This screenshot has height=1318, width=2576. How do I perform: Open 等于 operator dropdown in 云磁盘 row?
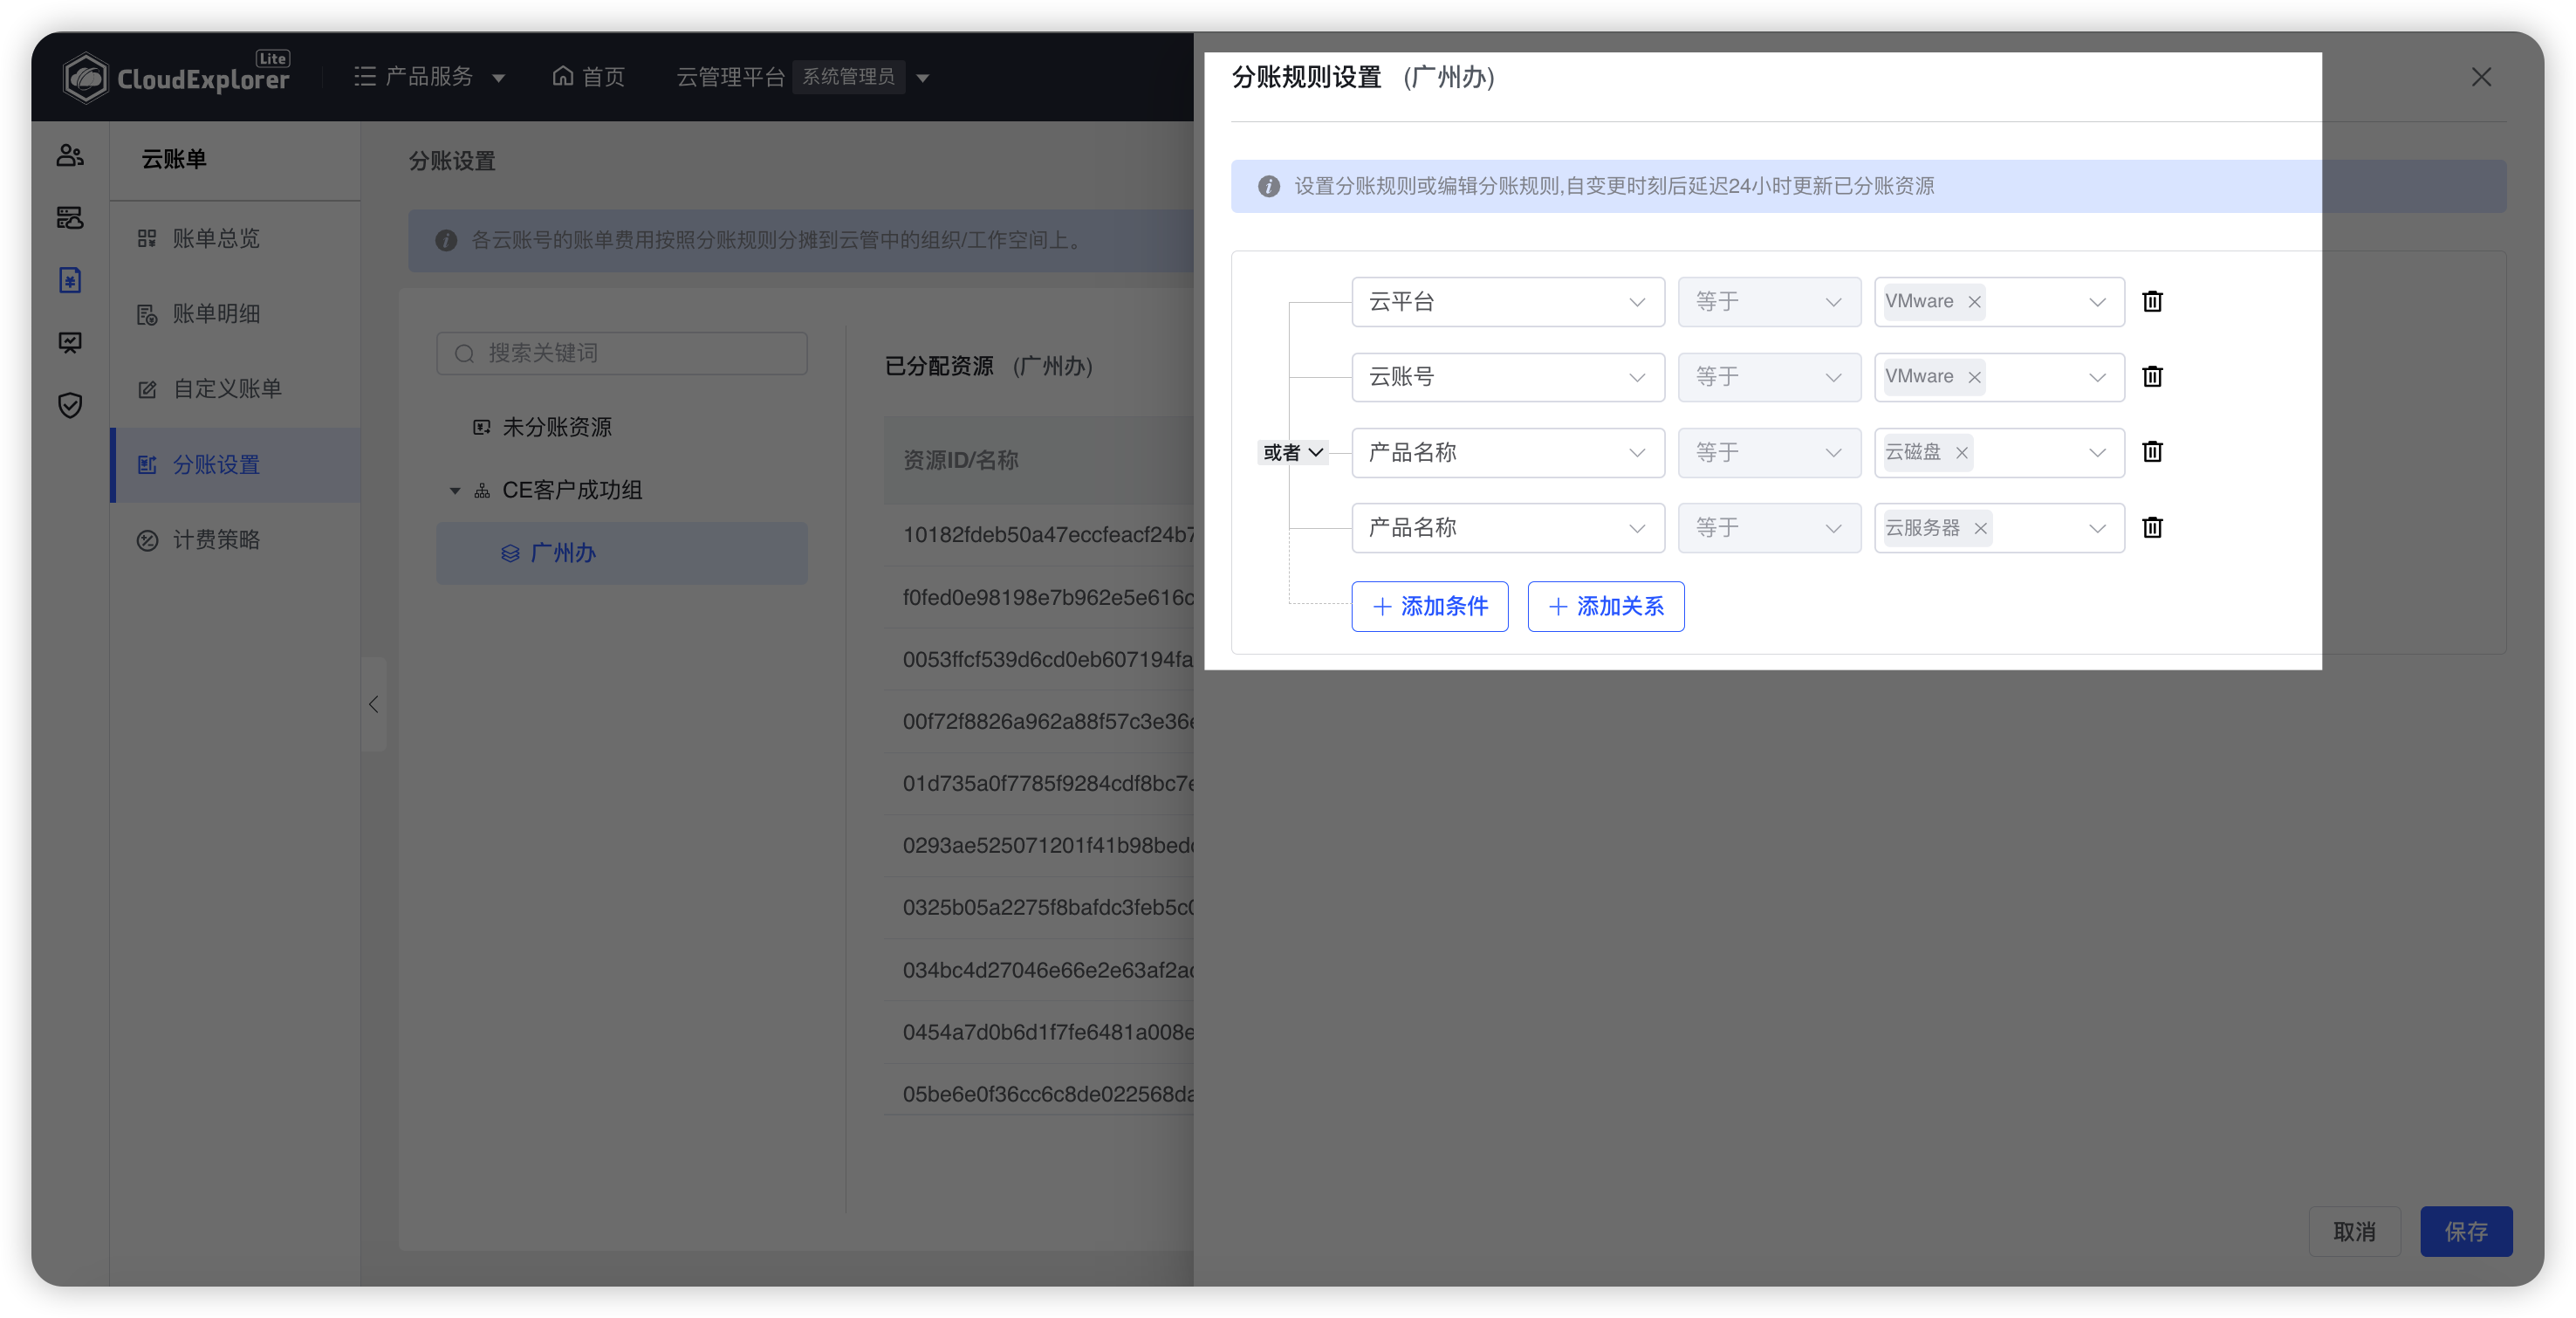click(1769, 452)
